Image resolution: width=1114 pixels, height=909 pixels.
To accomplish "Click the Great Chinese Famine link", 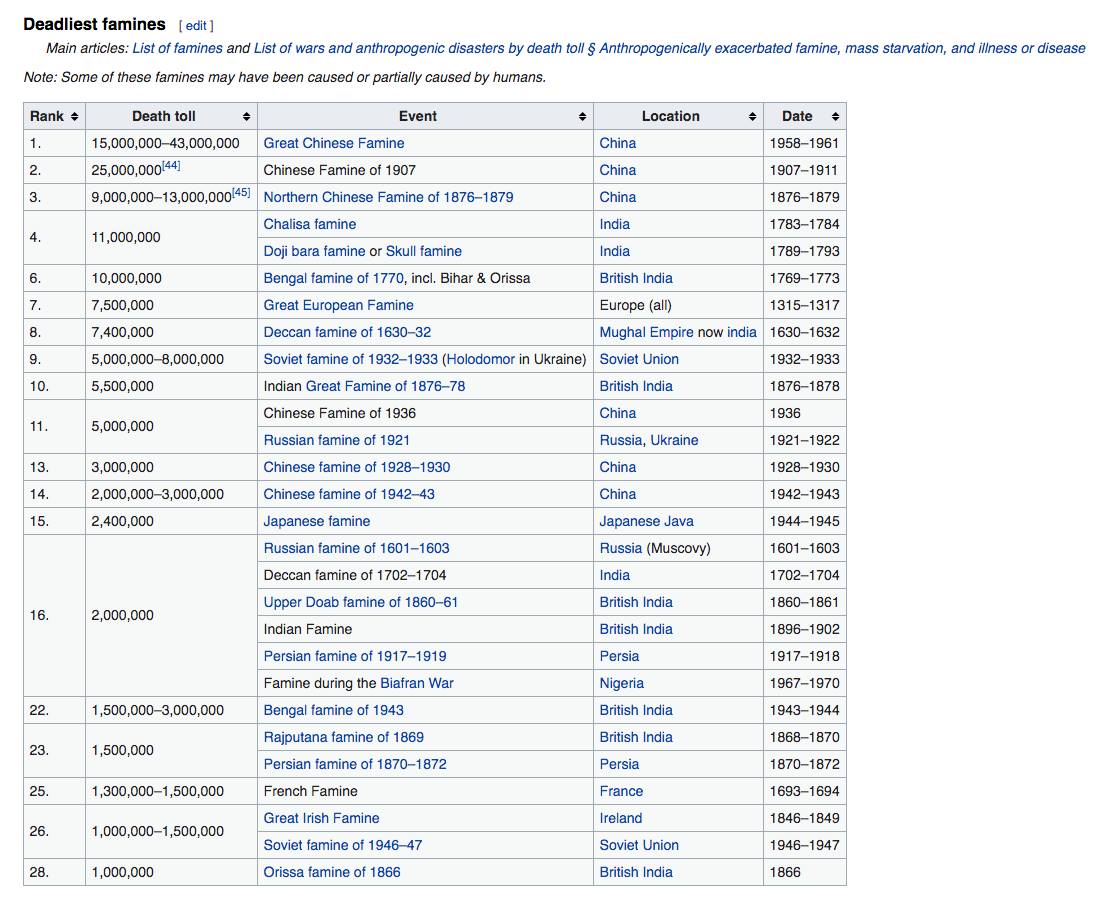I will pyautogui.click(x=334, y=143).
